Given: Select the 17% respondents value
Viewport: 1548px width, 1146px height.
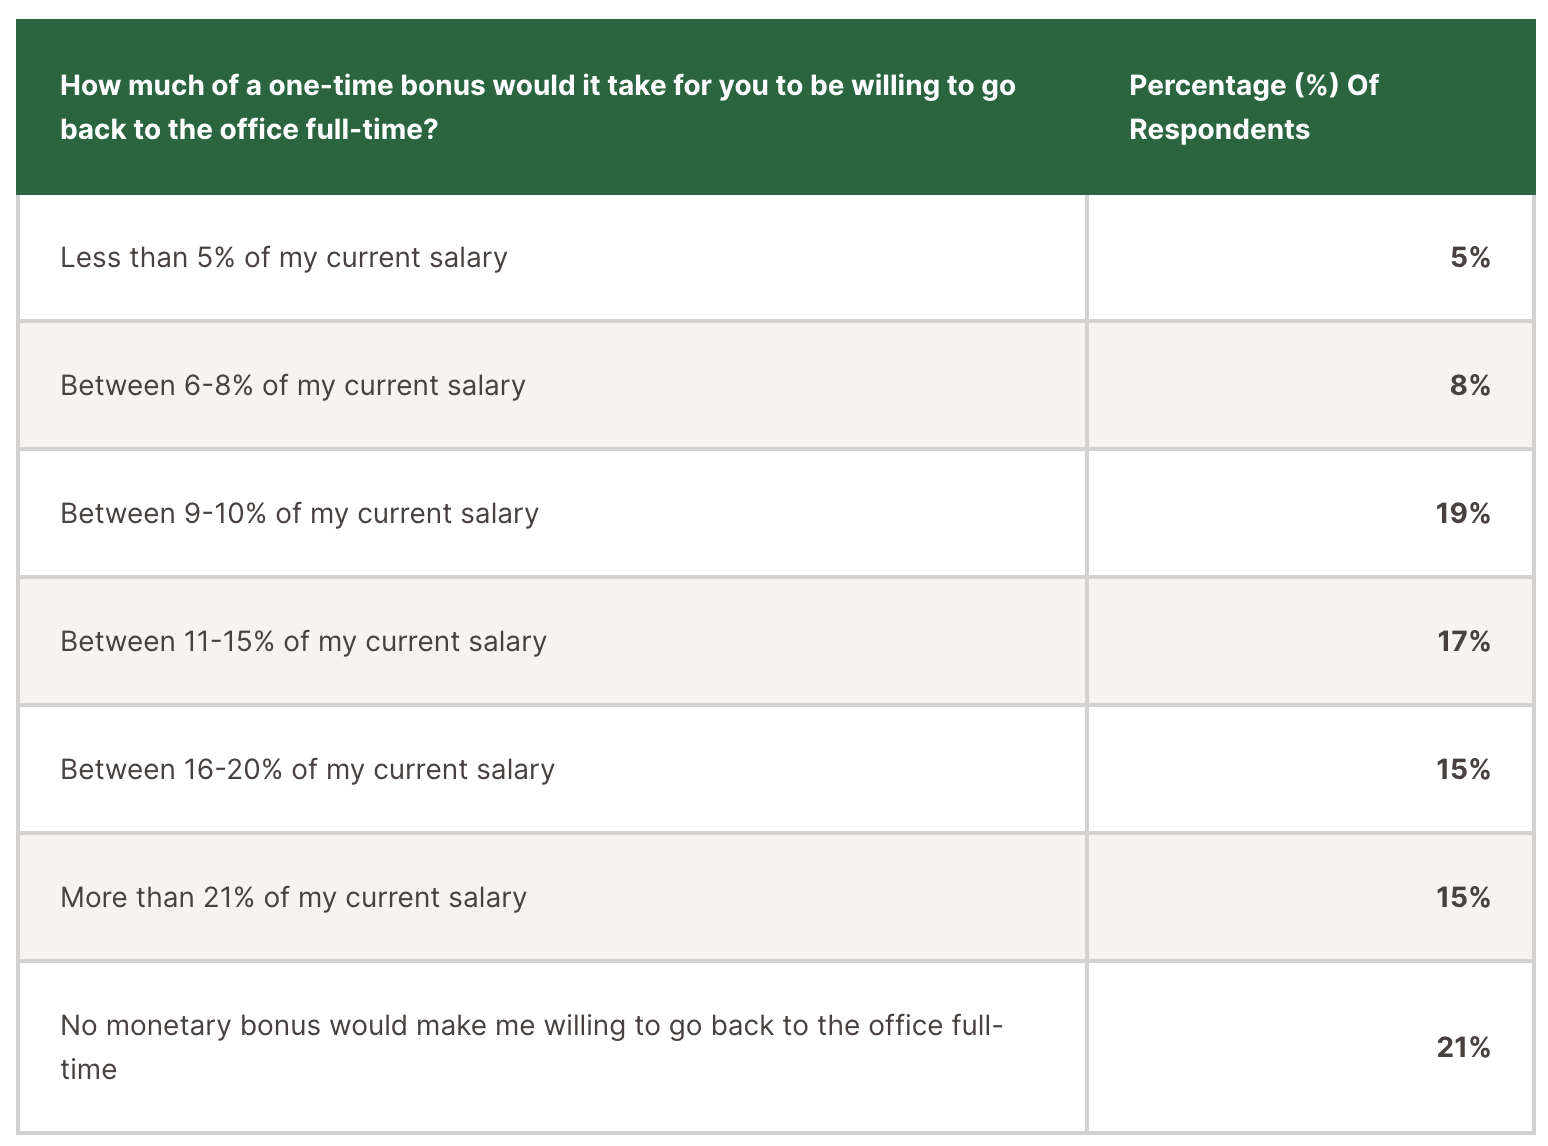Looking at the screenshot, I should (1464, 642).
